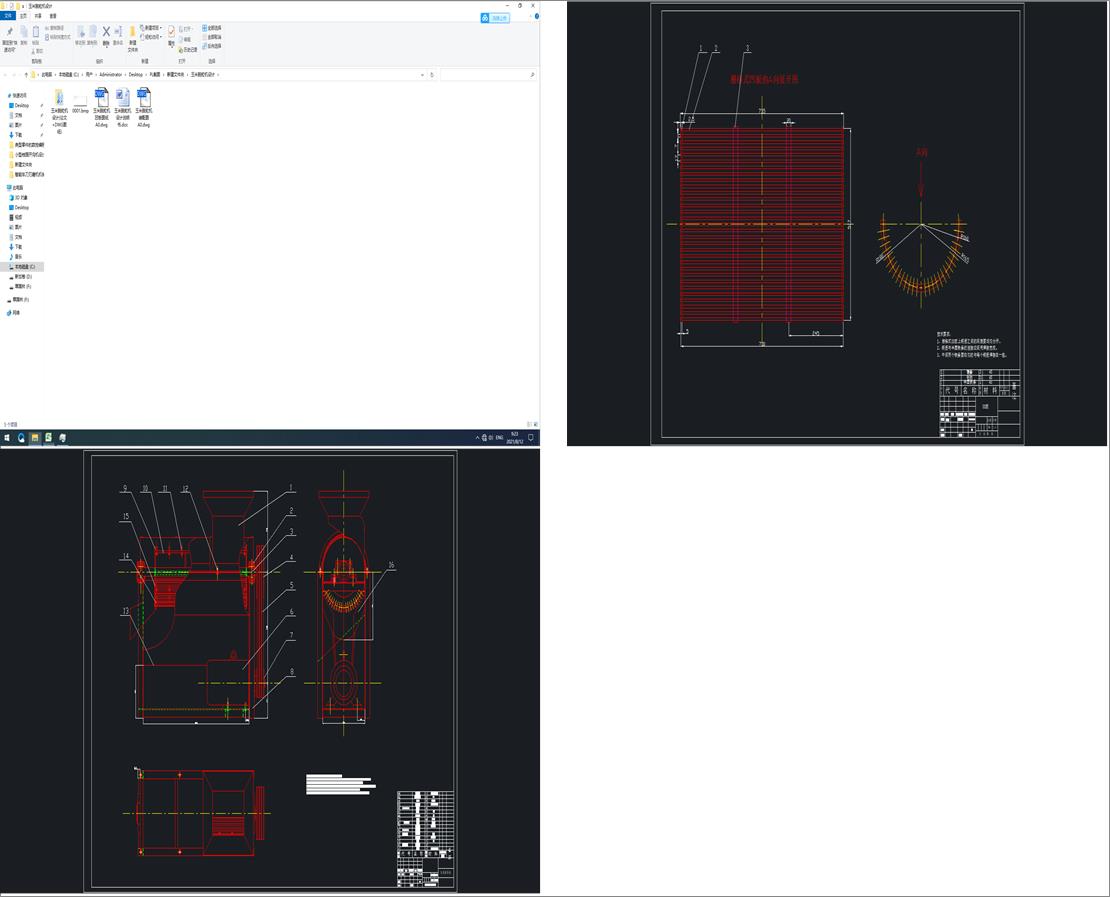The image size is (1110, 897).
Task: Click the Select all option
Action: click(x=213, y=28)
